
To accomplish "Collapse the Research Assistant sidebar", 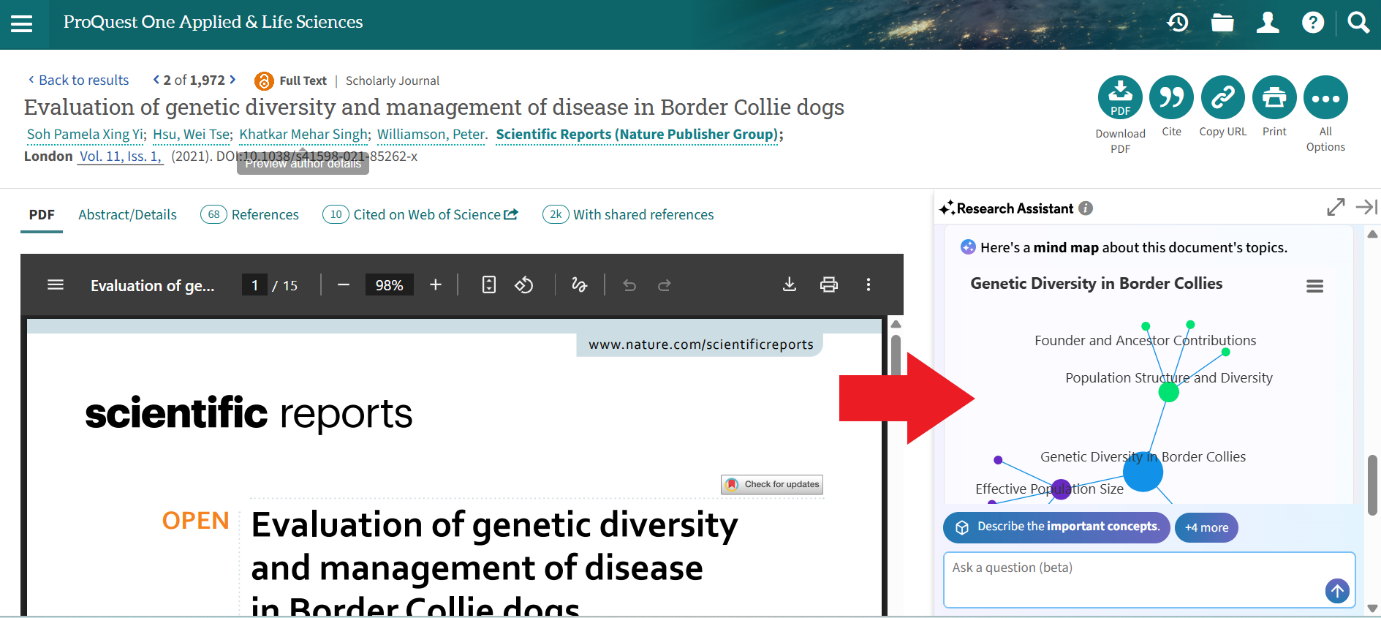I will [x=1366, y=207].
